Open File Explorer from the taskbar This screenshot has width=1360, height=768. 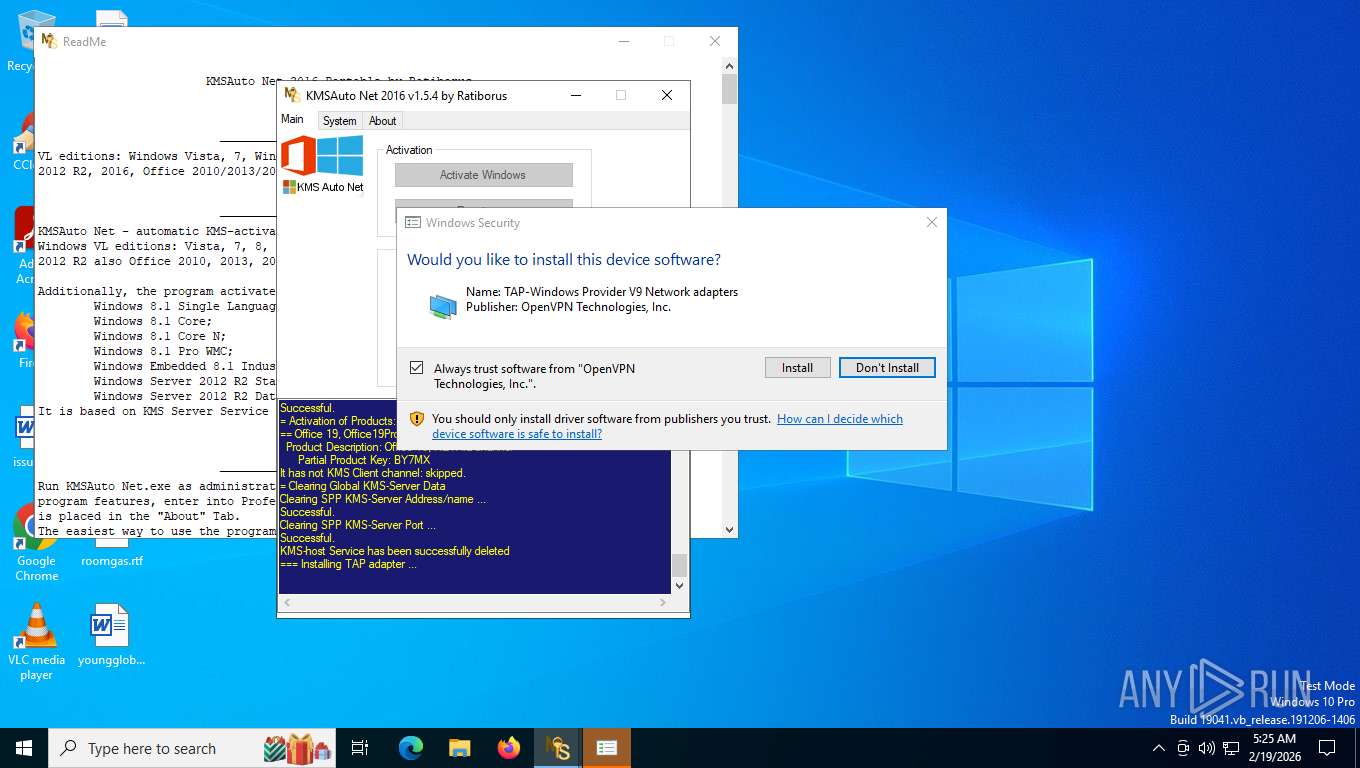tap(459, 748)
